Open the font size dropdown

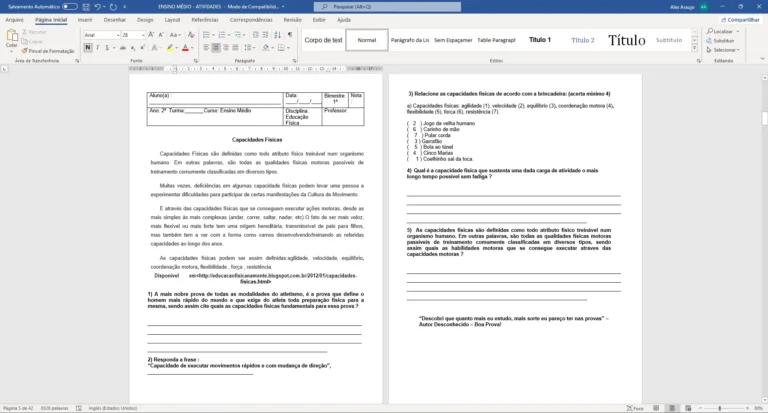point(143,35)
